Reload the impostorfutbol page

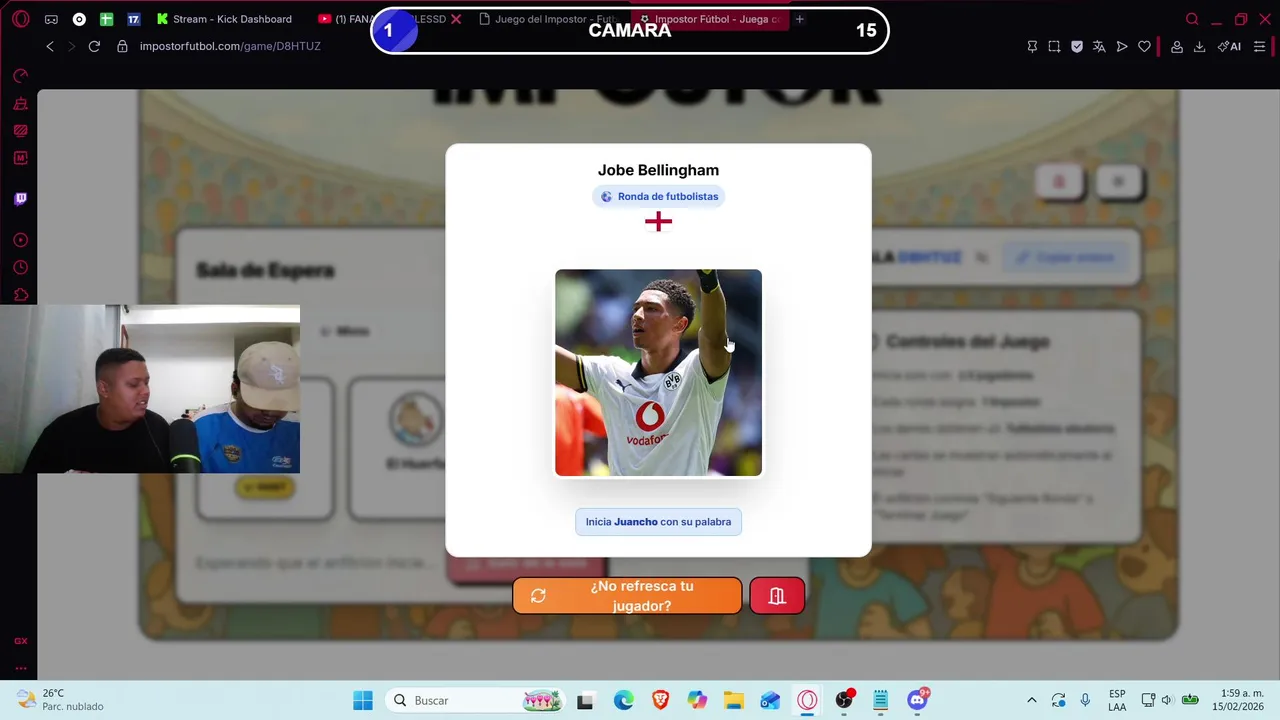point(94,46)
